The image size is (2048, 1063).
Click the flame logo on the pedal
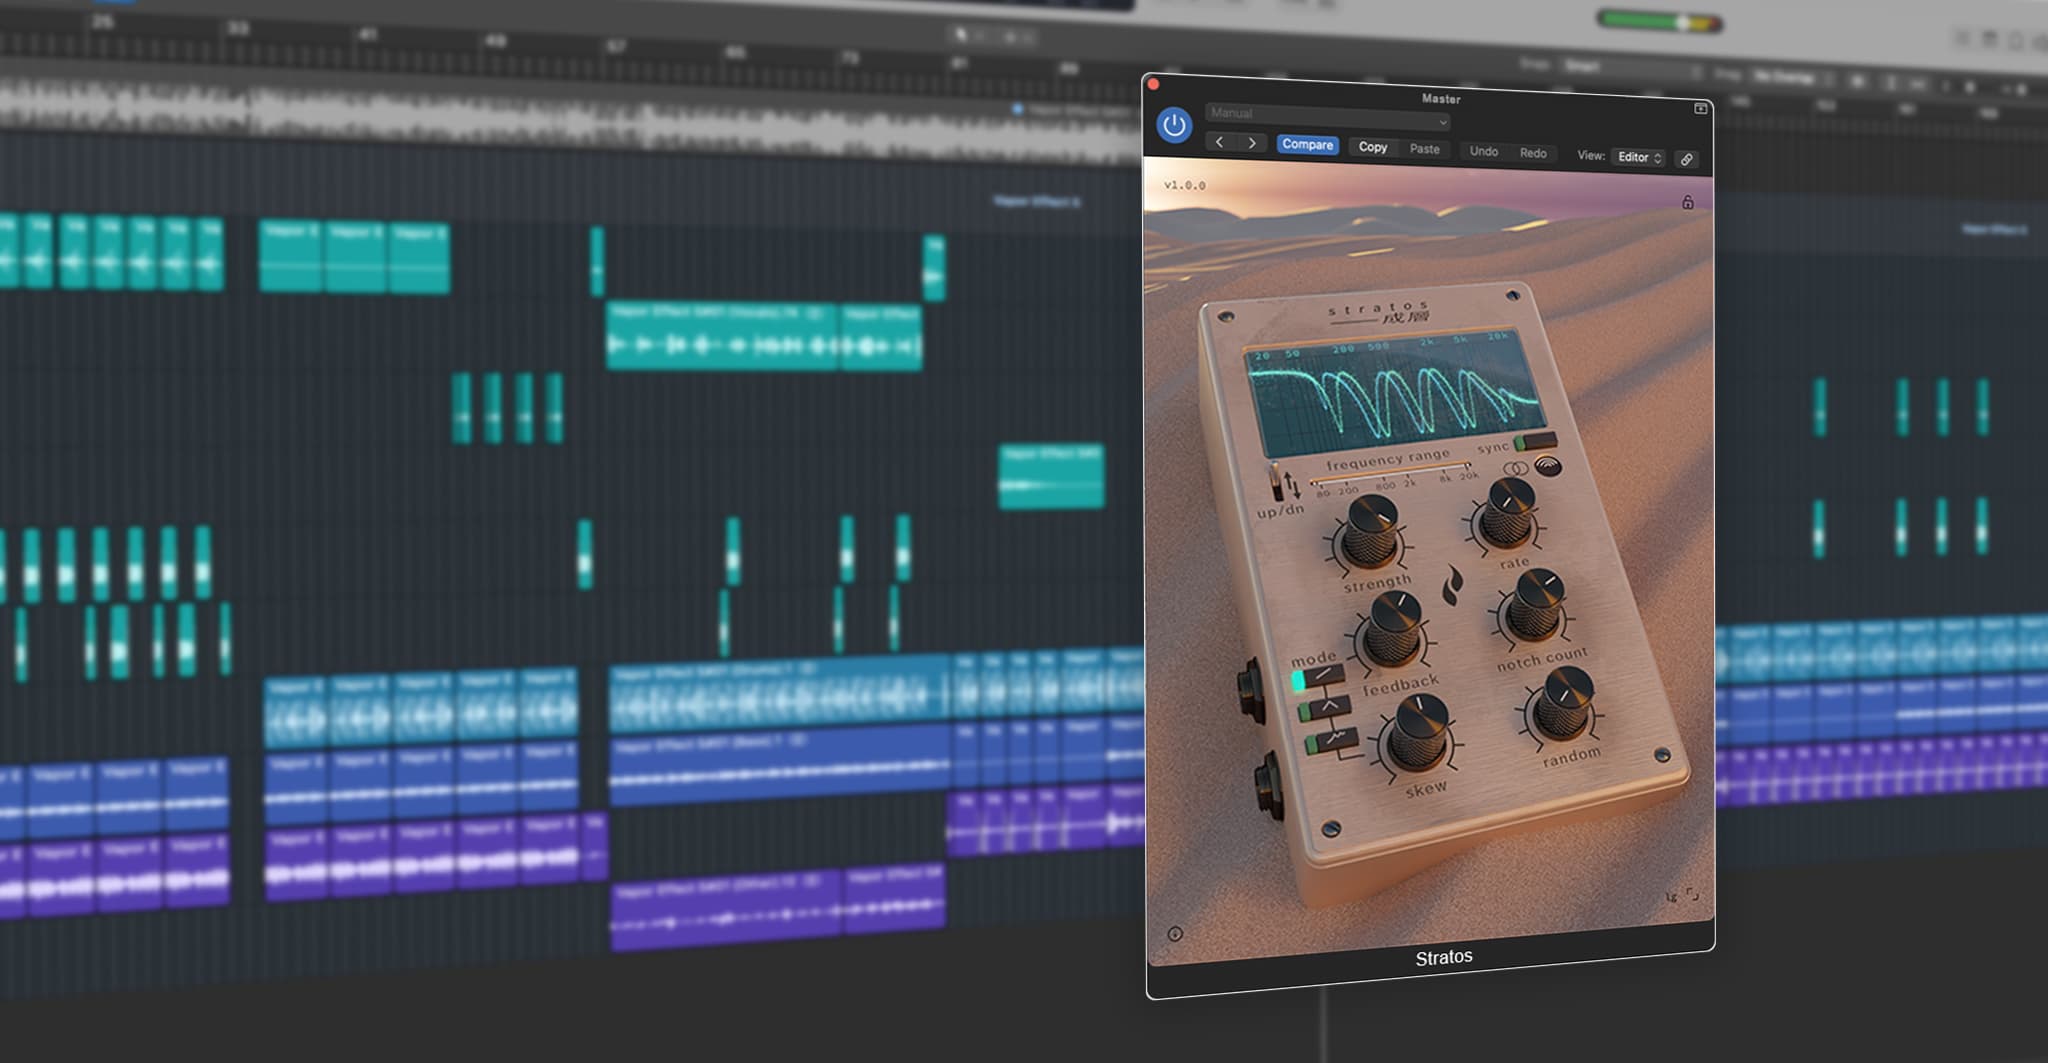(1453, 585)
